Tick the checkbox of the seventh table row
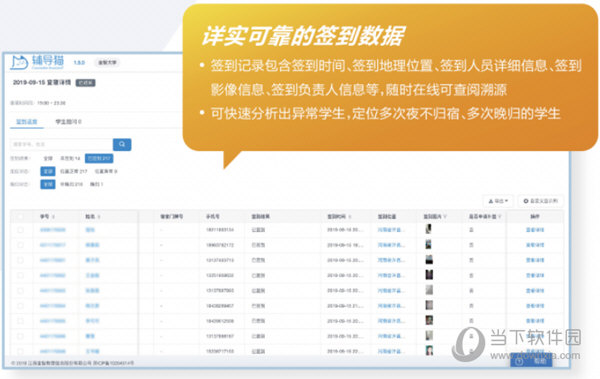 coord(20,321)
